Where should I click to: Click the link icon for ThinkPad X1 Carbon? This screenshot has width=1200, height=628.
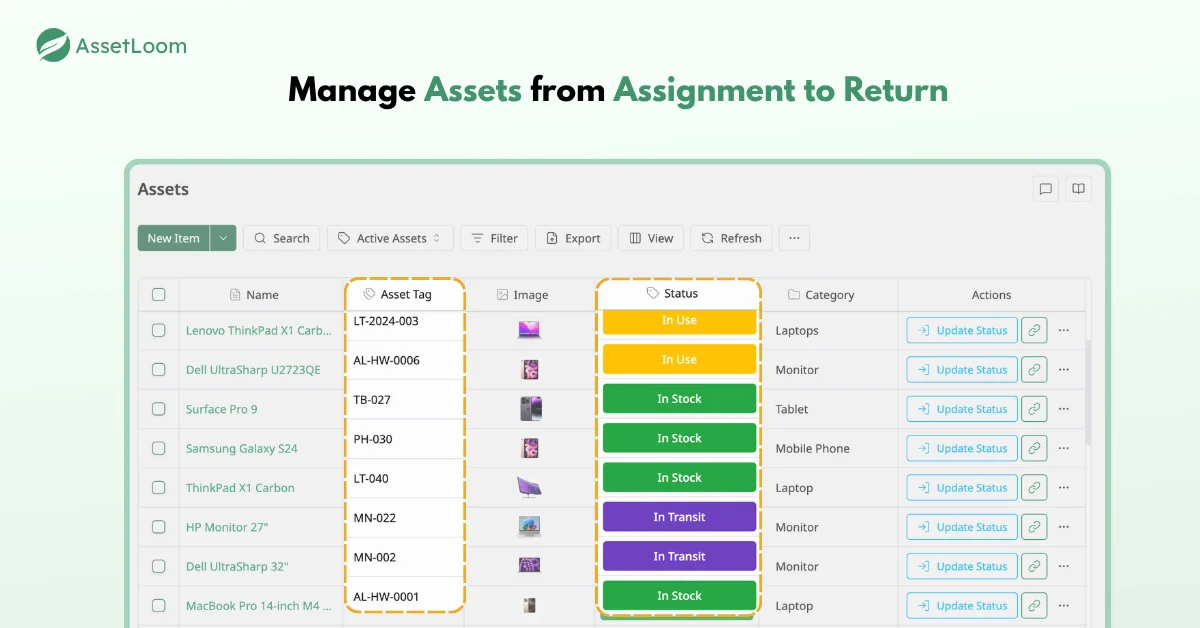pos(1034,488)
